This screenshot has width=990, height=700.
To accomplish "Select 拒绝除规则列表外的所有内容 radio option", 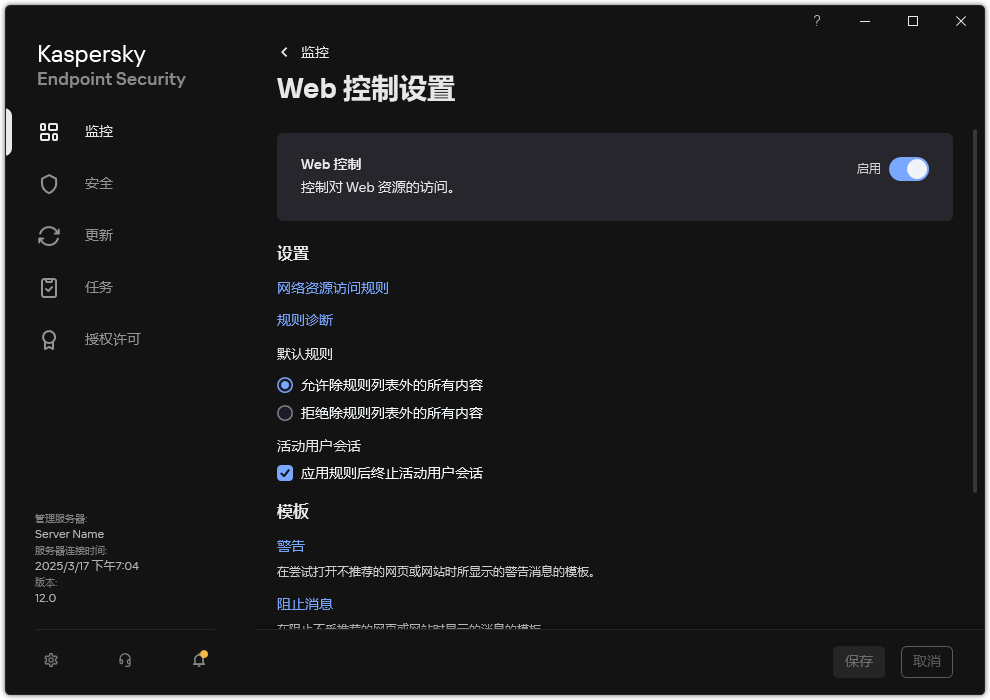I will [x=285, y=413].
